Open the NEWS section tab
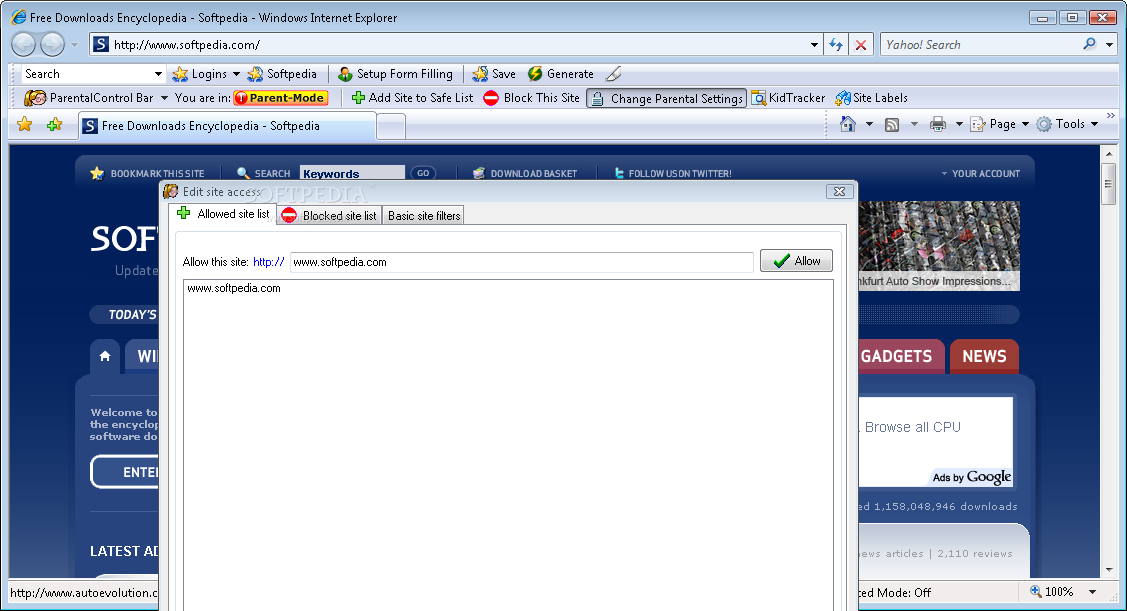Image resolution: width=1127 pixels, height=611 pixels. tap(984, 357)
